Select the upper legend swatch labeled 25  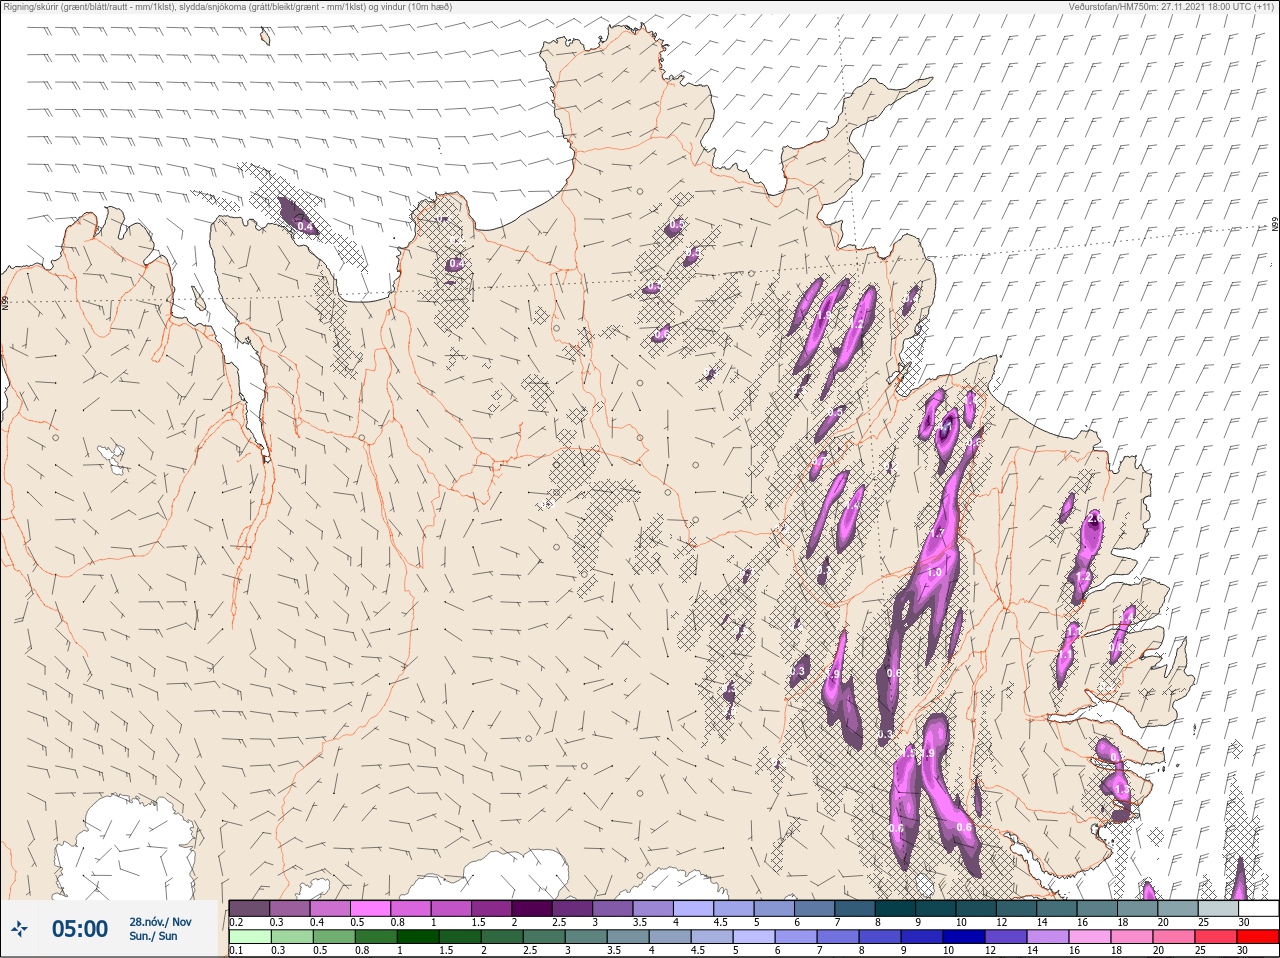[x=1219, y=908]
